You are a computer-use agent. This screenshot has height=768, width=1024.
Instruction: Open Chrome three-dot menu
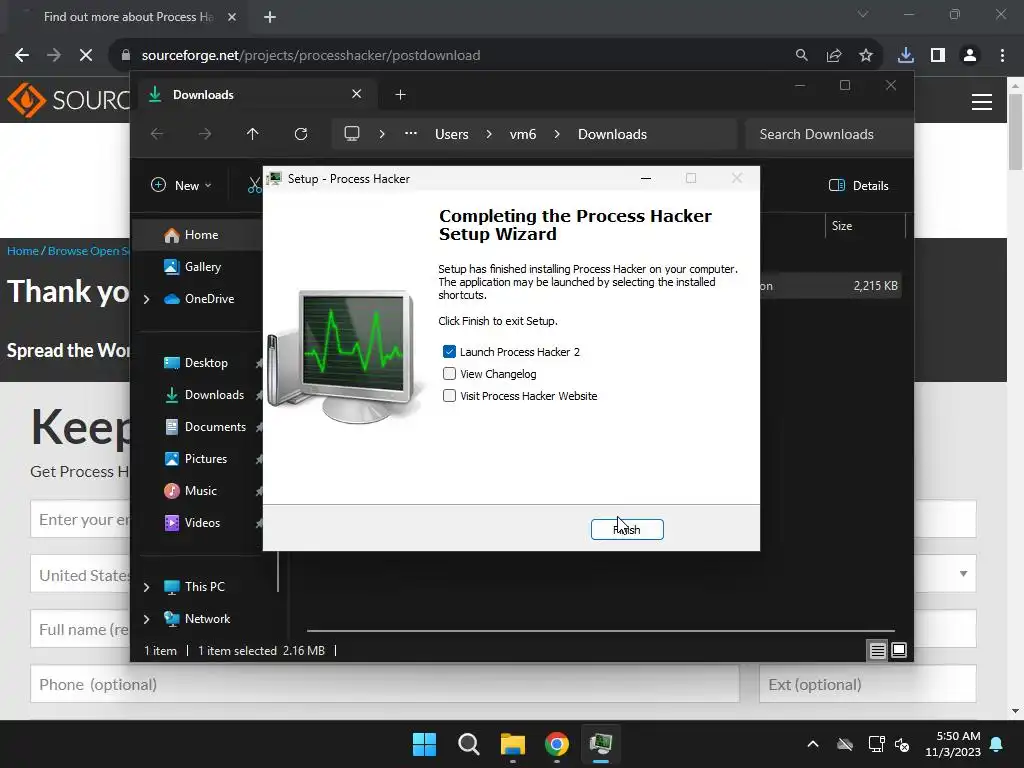tap(1002, 56)
